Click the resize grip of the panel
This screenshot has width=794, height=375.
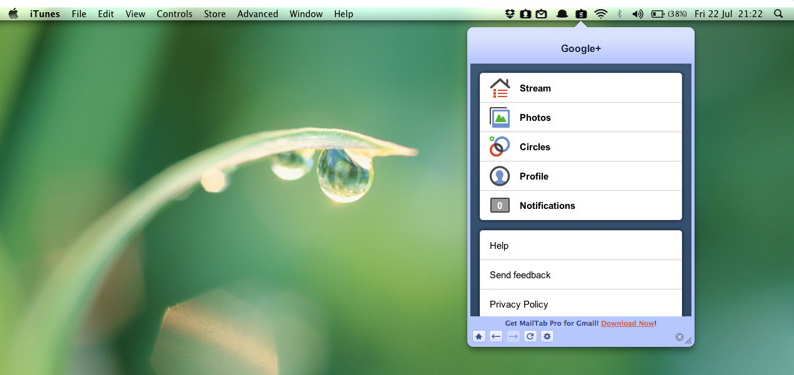pos(688,342)
